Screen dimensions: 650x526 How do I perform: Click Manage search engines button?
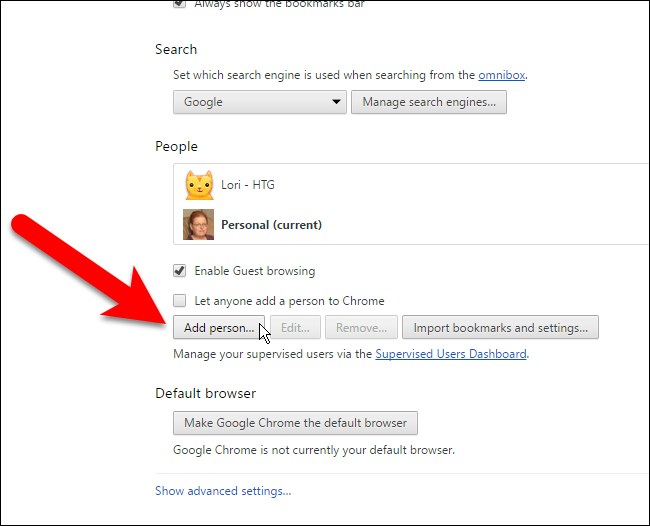pyautogui.click(x=429, y=102)
